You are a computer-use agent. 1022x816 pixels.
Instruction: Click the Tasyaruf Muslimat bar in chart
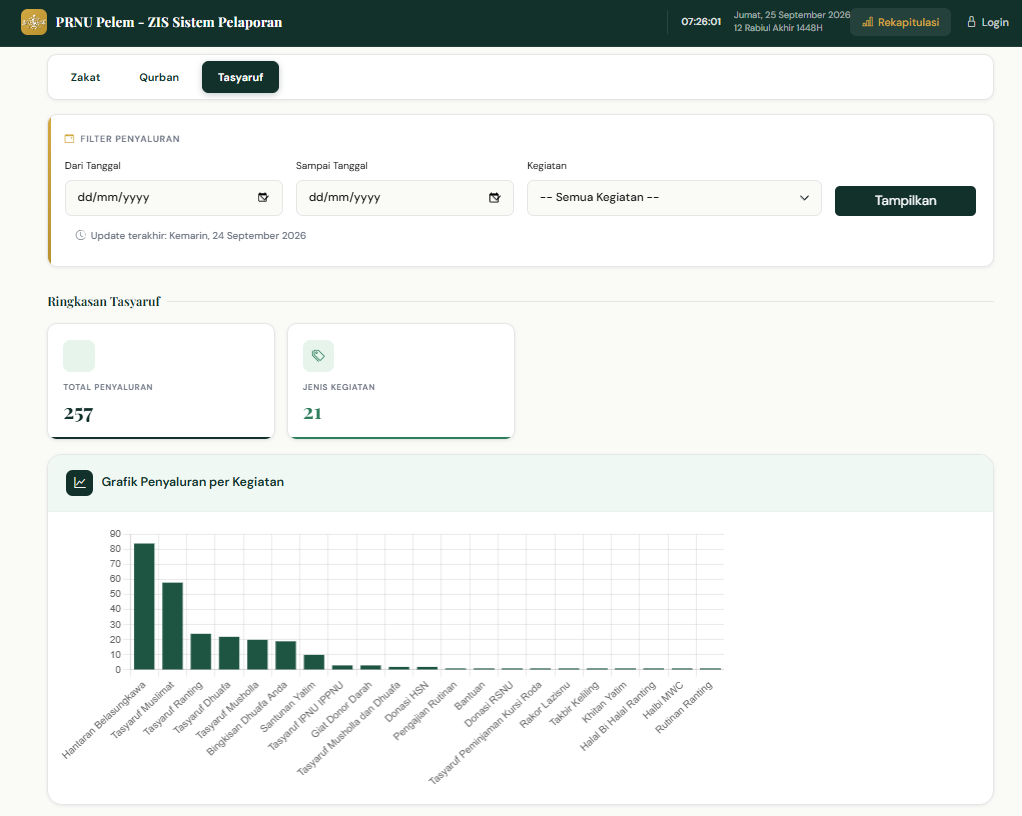pyautogui.click(x=173, y=626)
